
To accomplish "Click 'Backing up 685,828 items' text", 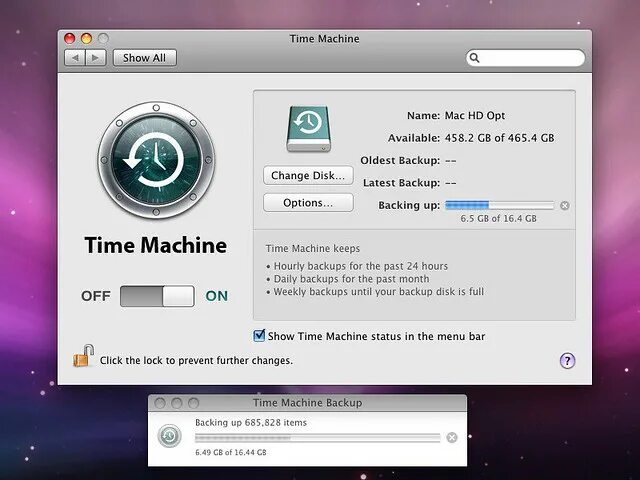I will pos(251,422).
